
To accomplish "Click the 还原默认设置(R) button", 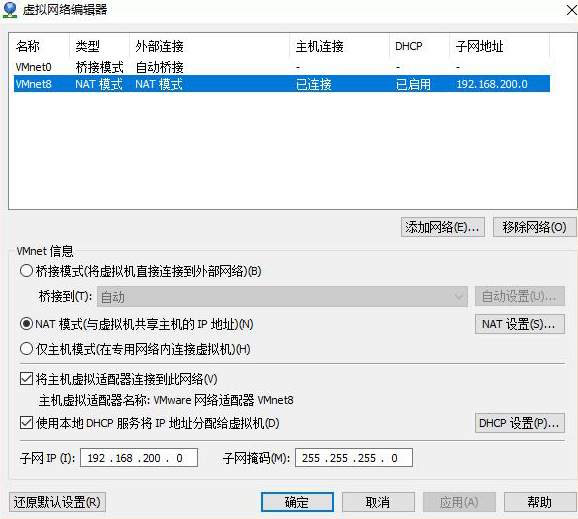I will [x=57, y=502].
